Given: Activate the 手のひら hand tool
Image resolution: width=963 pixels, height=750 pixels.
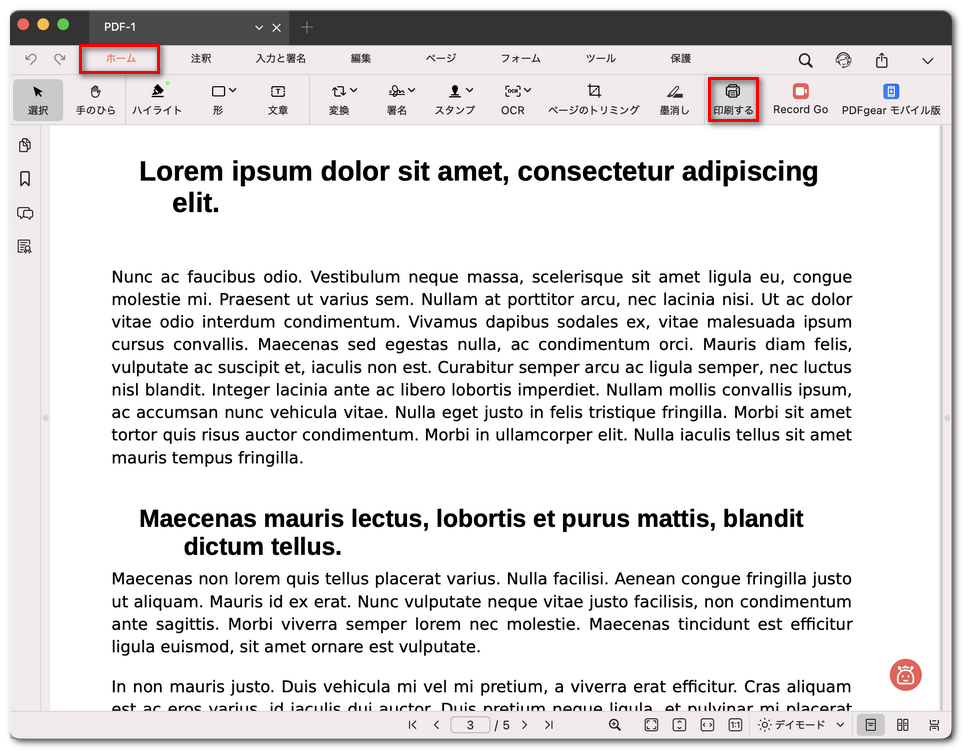Looking at the screenshot, I should (95, 100).
